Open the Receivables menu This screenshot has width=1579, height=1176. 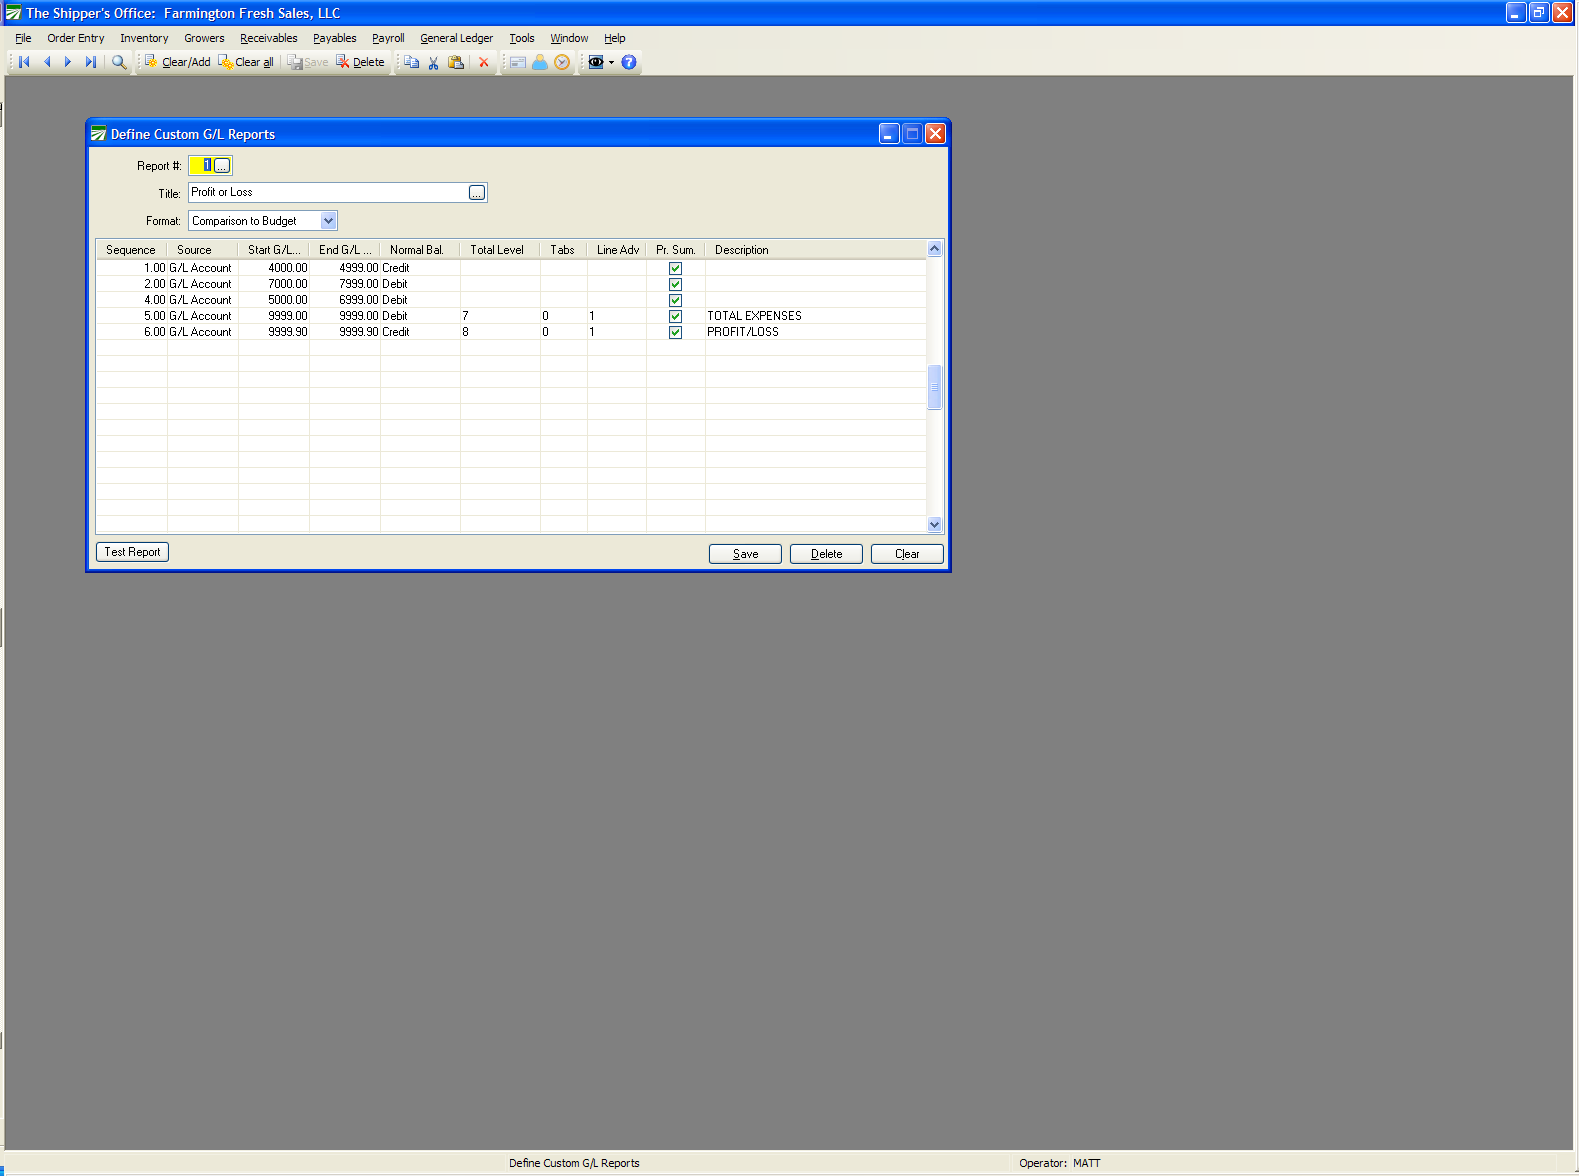268,38
